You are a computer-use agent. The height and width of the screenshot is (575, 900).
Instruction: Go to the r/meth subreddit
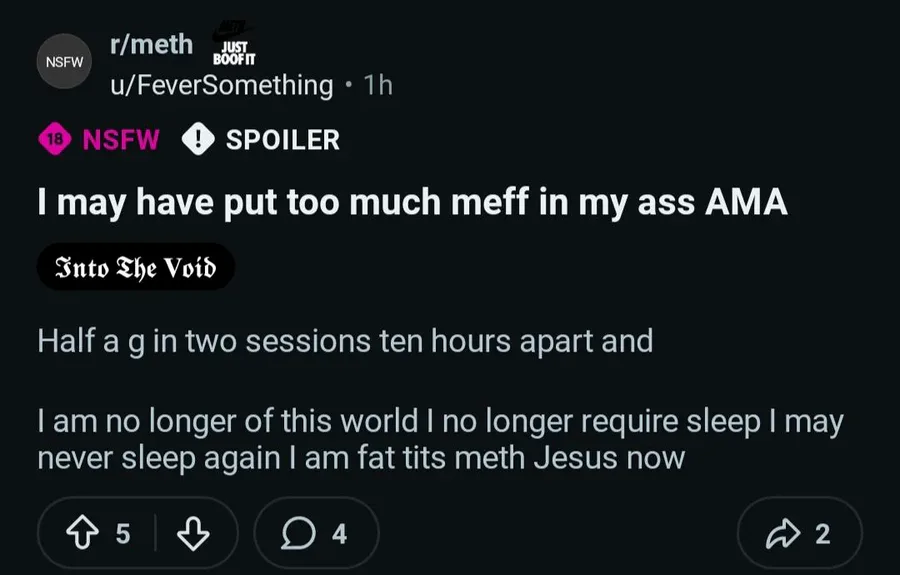[151, 45]
